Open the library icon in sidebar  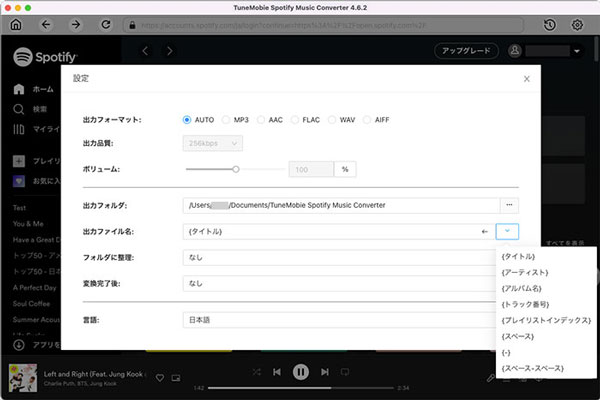click(x=19, y=129)
